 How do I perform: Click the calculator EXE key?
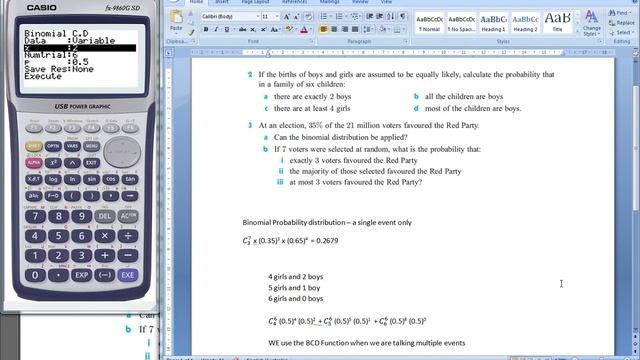[127, 275]
